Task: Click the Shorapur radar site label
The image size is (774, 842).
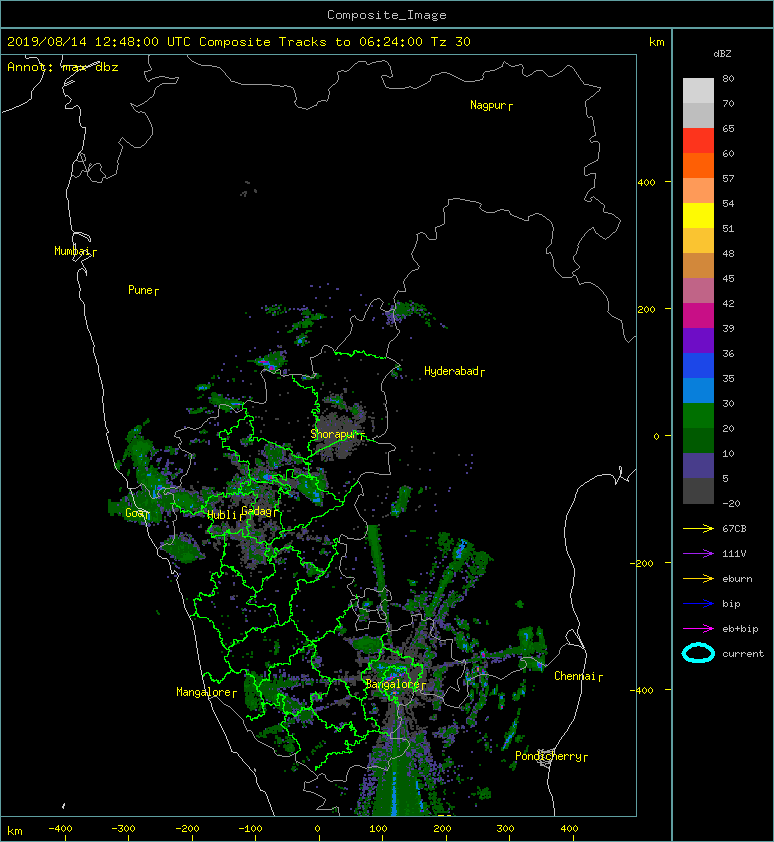Action: click(x=334, y=434)
